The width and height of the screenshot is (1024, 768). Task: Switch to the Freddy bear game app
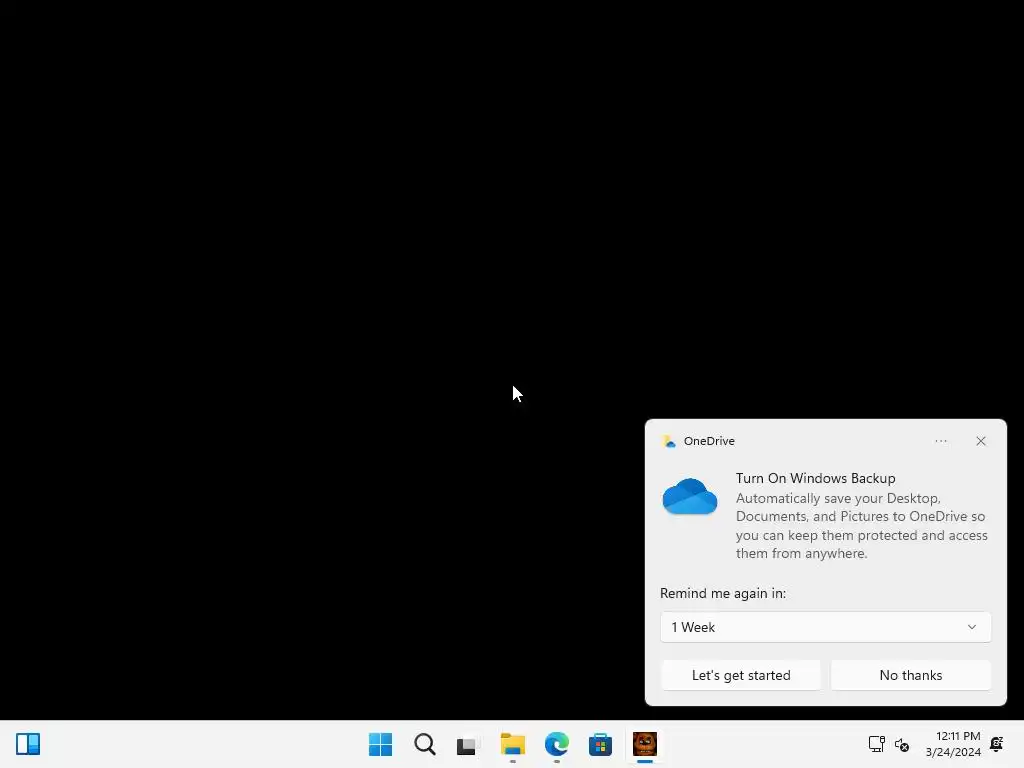[x=645, y=744]
